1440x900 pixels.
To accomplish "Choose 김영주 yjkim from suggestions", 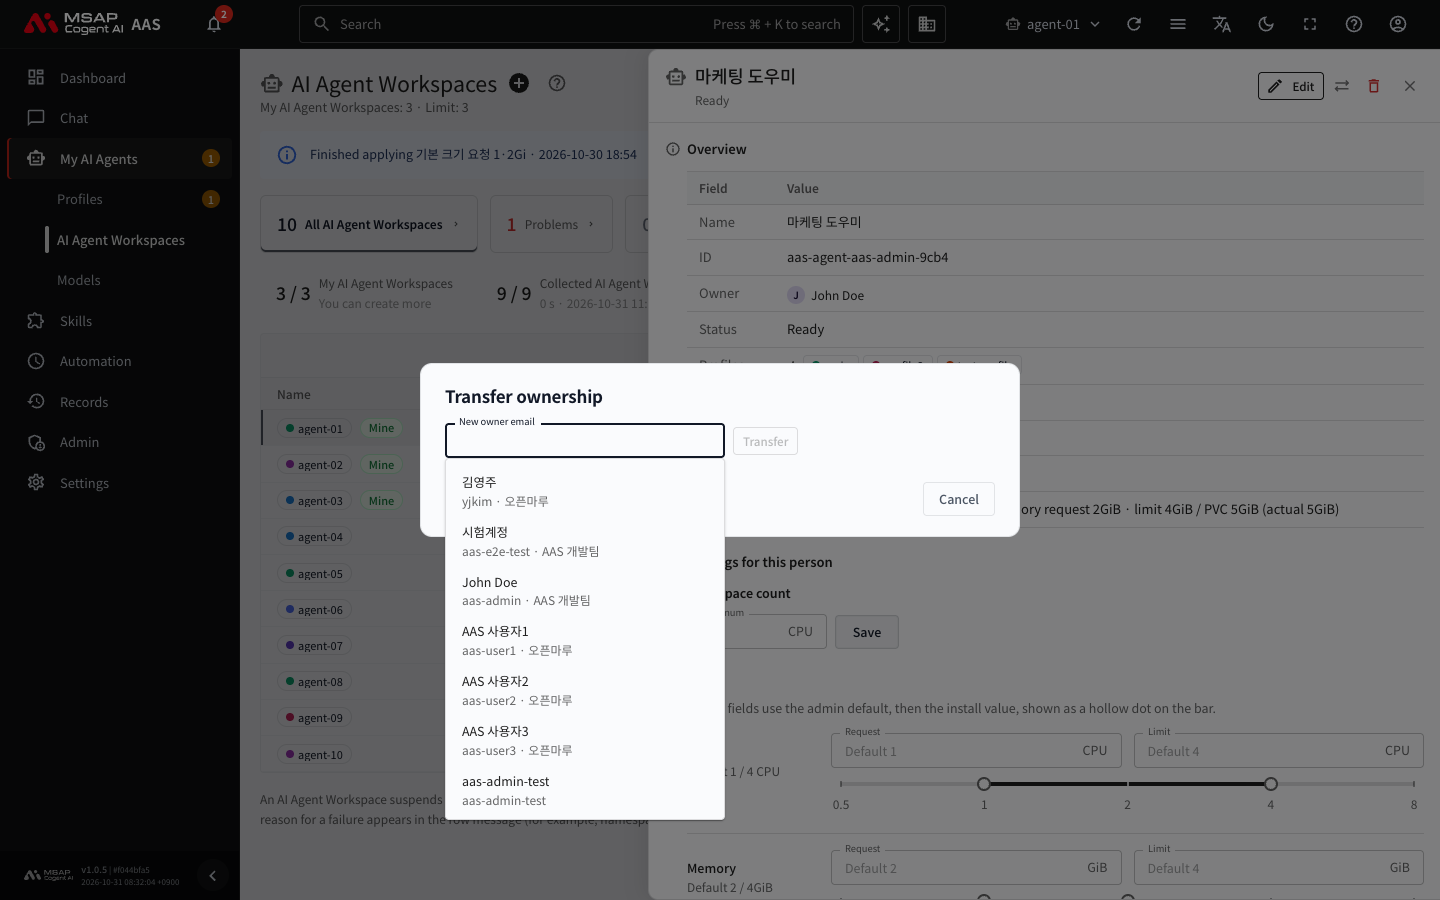I will [585, 491].
